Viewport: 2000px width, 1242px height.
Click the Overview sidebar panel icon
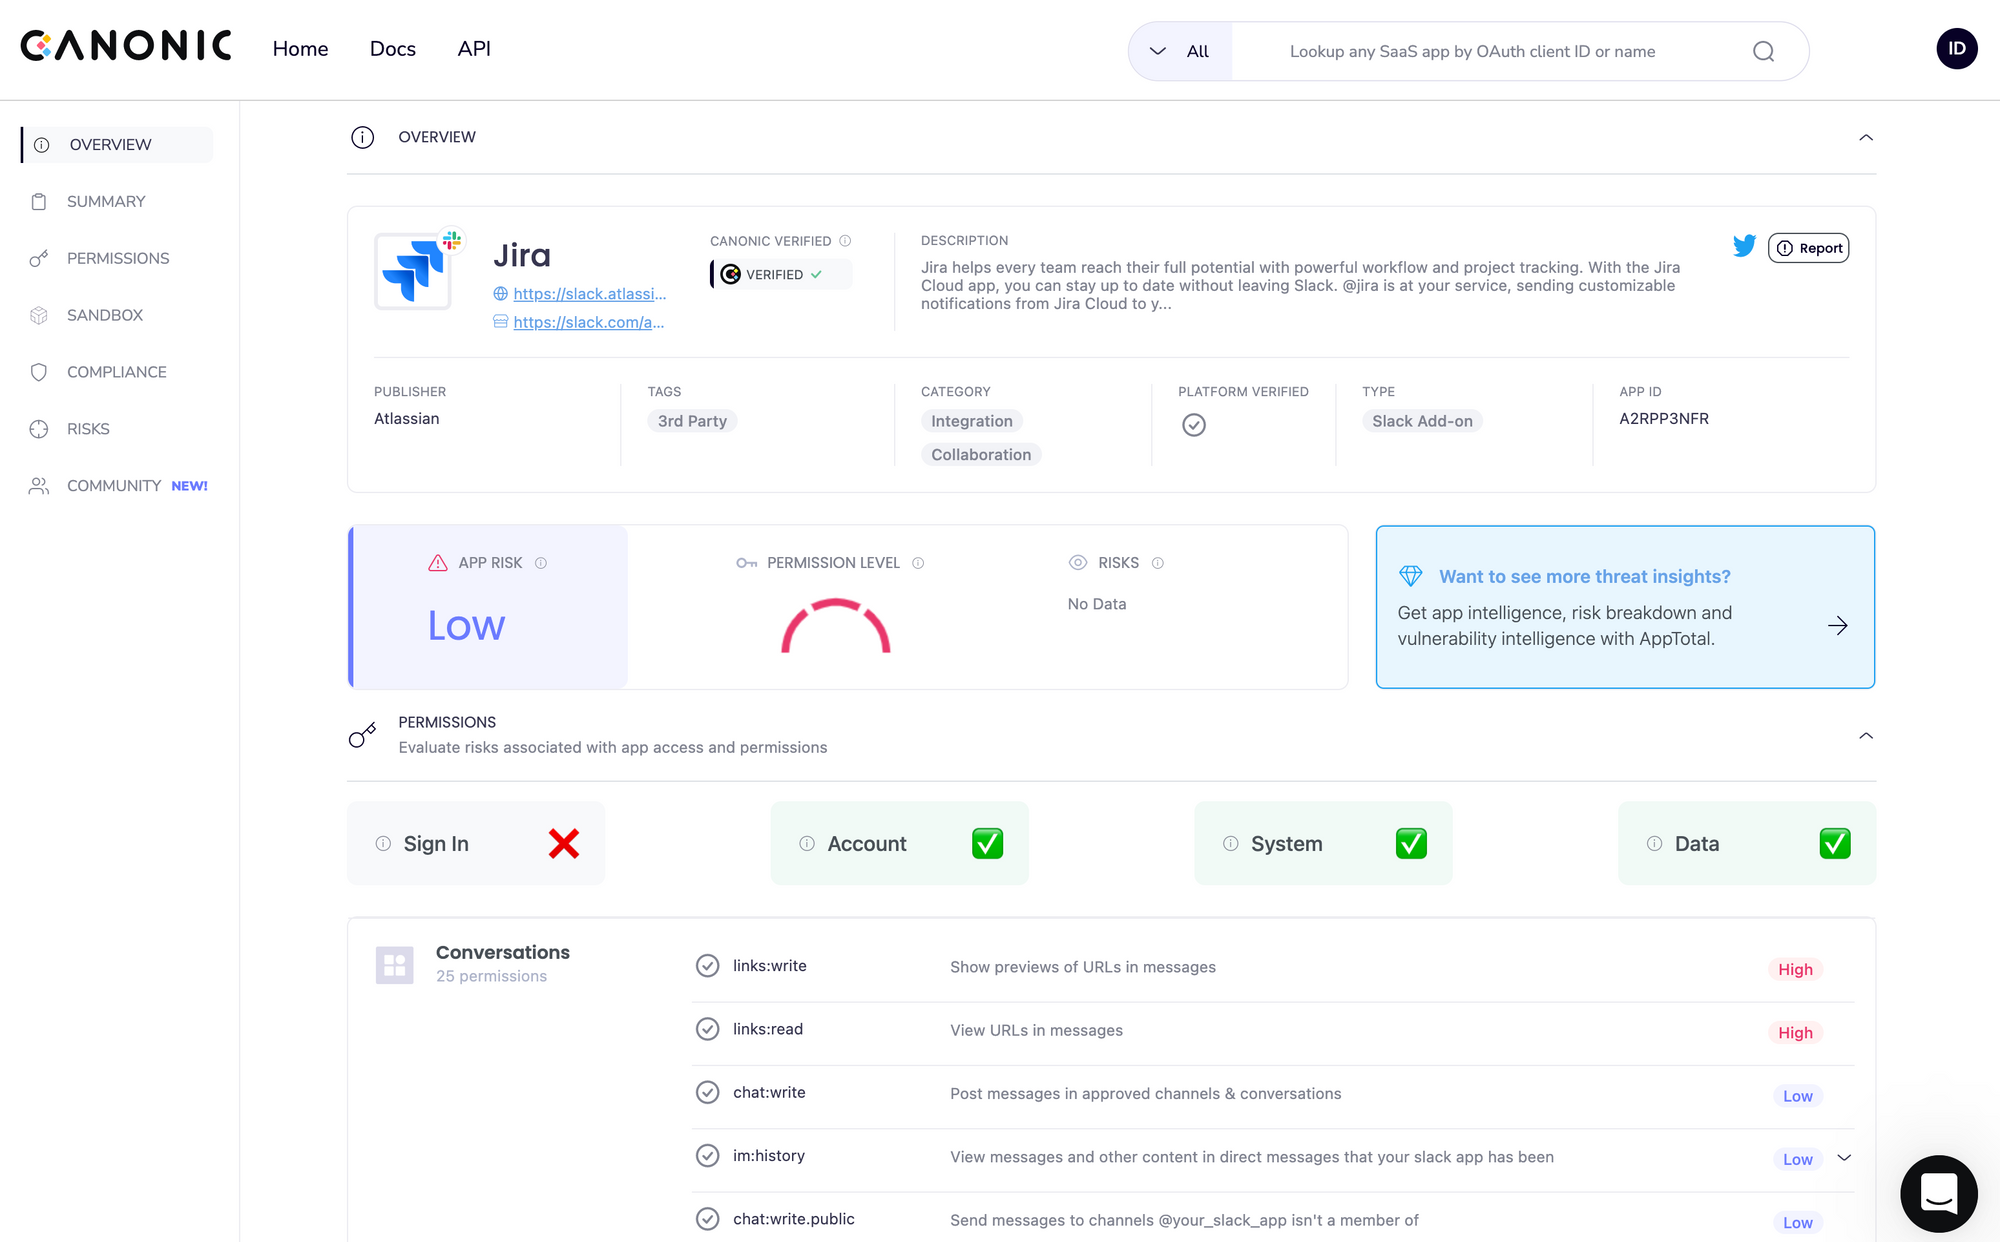pyautogui.click(x=43, y=145)
